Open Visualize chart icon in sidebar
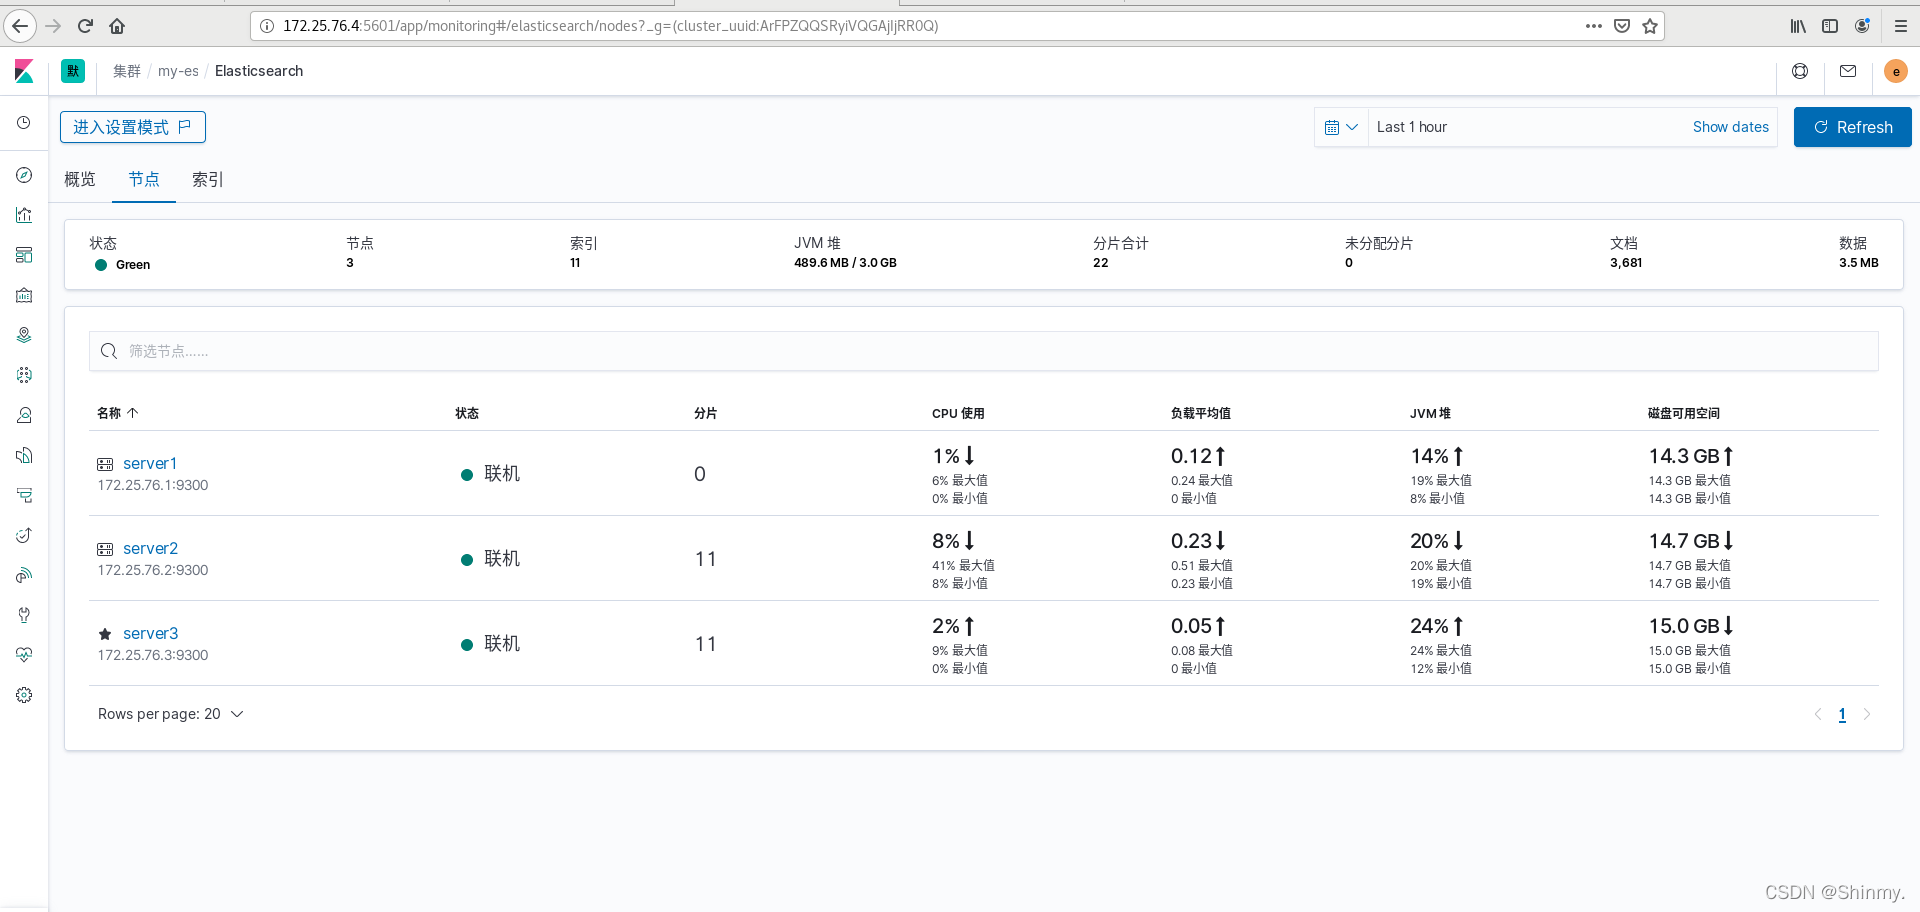The height and width of the screenshot is (912, 1920). point(24,215)
